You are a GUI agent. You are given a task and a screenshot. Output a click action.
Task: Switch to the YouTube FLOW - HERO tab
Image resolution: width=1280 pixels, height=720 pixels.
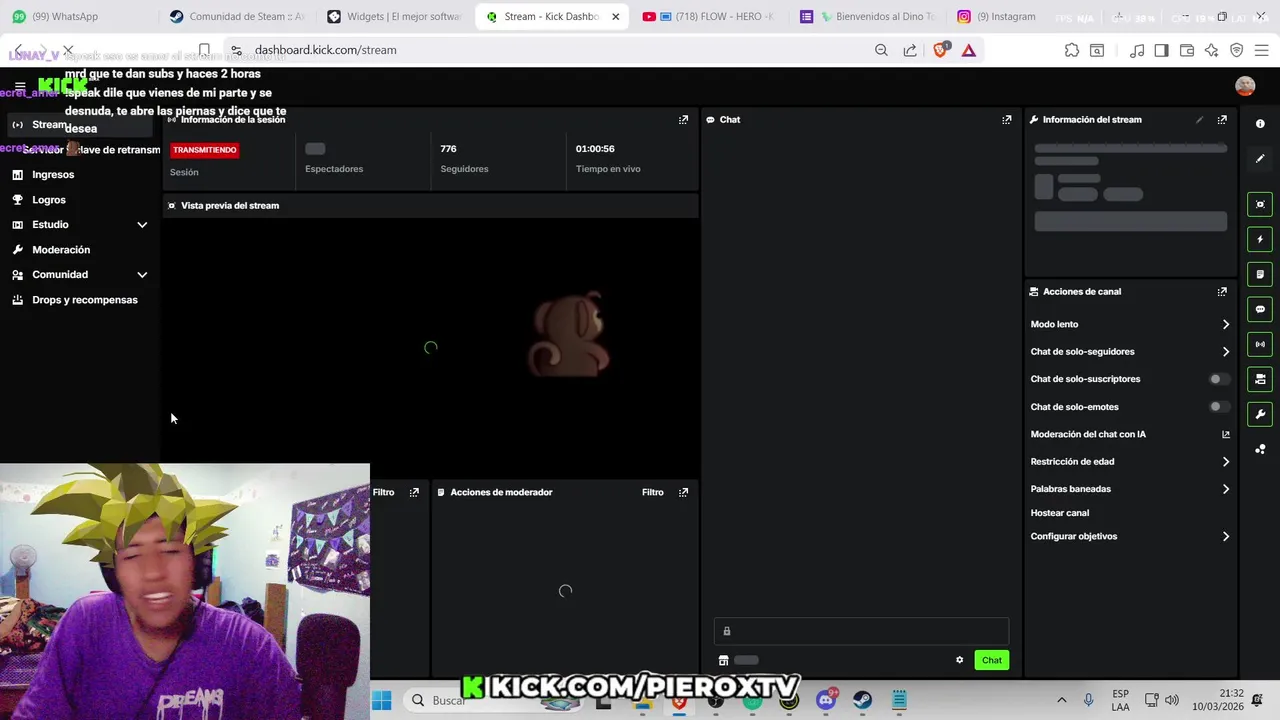[x=709, y=16]
